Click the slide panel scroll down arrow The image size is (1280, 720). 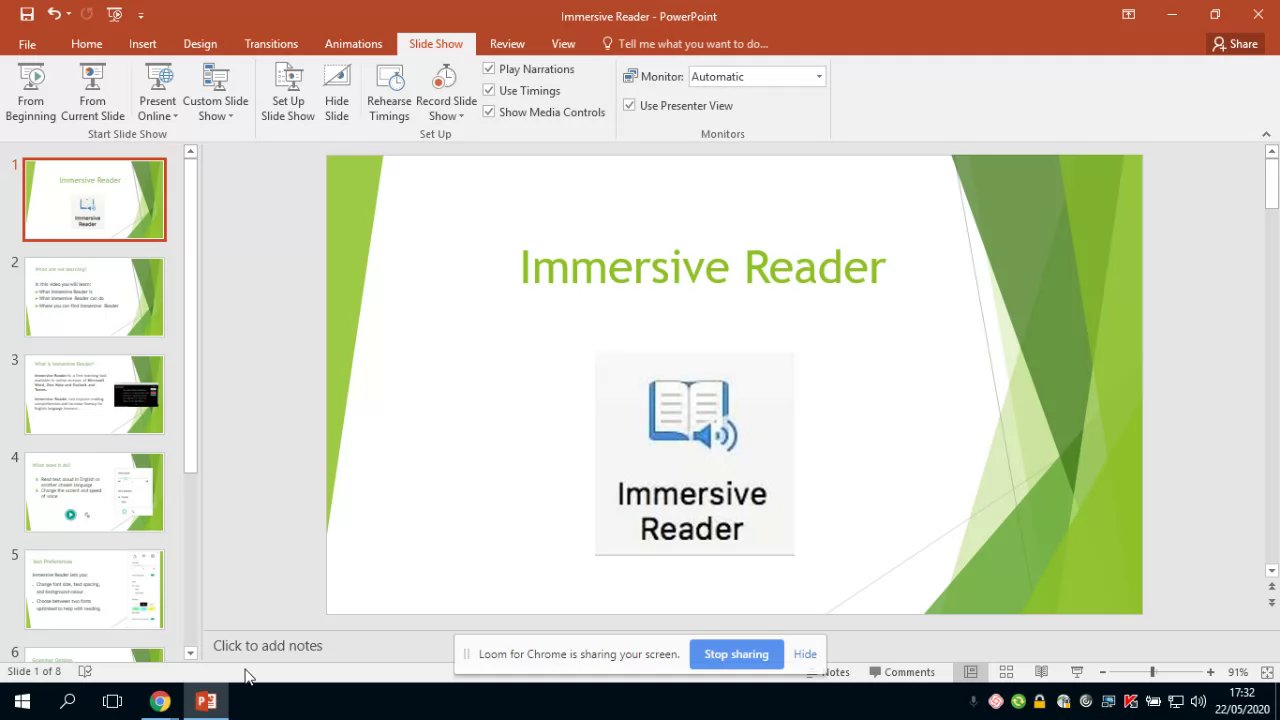pos(191,653)
